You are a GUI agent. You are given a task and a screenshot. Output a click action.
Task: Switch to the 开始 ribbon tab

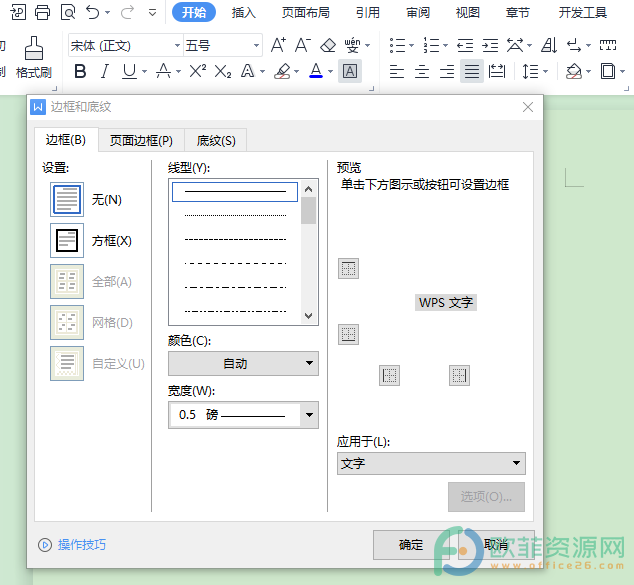coord(194,13)
